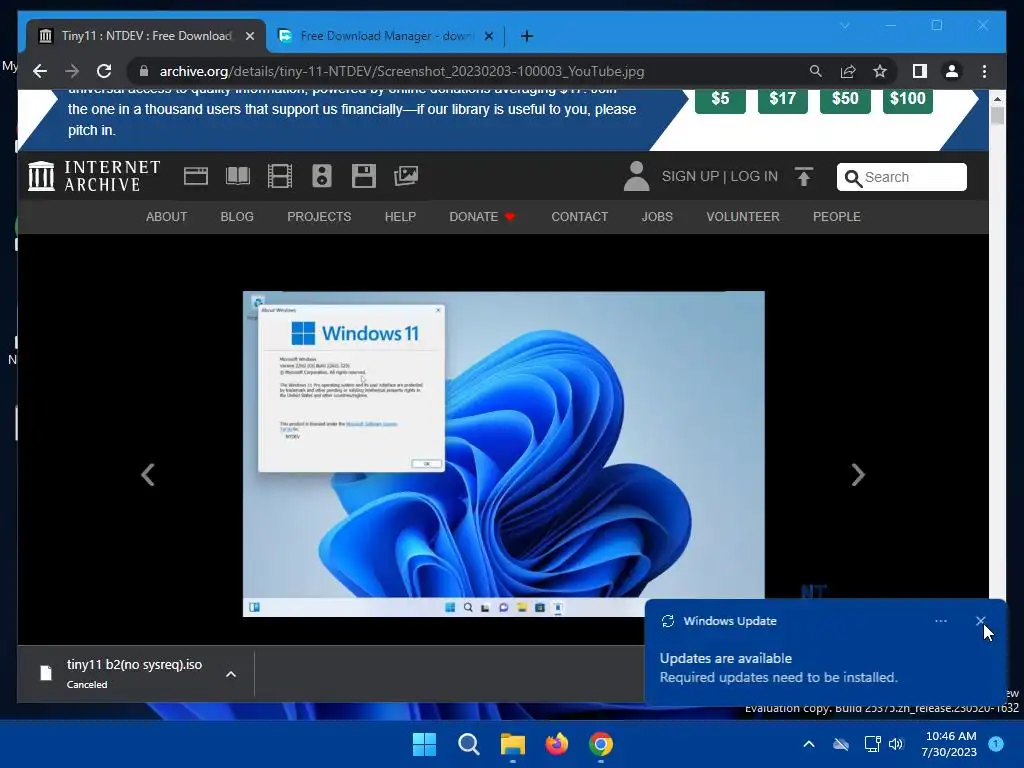The width and height of the screenshot is (1024, 768).
Task: Select the Tiny11 : NTDEV tab
Action: 146,36
